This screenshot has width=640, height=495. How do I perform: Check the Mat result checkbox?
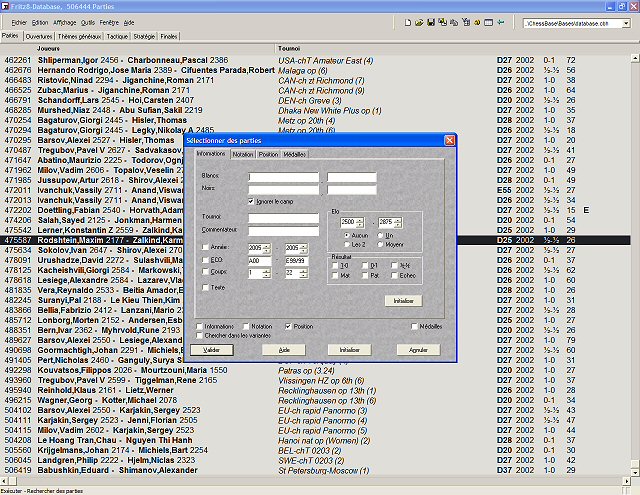pos(334,274)
